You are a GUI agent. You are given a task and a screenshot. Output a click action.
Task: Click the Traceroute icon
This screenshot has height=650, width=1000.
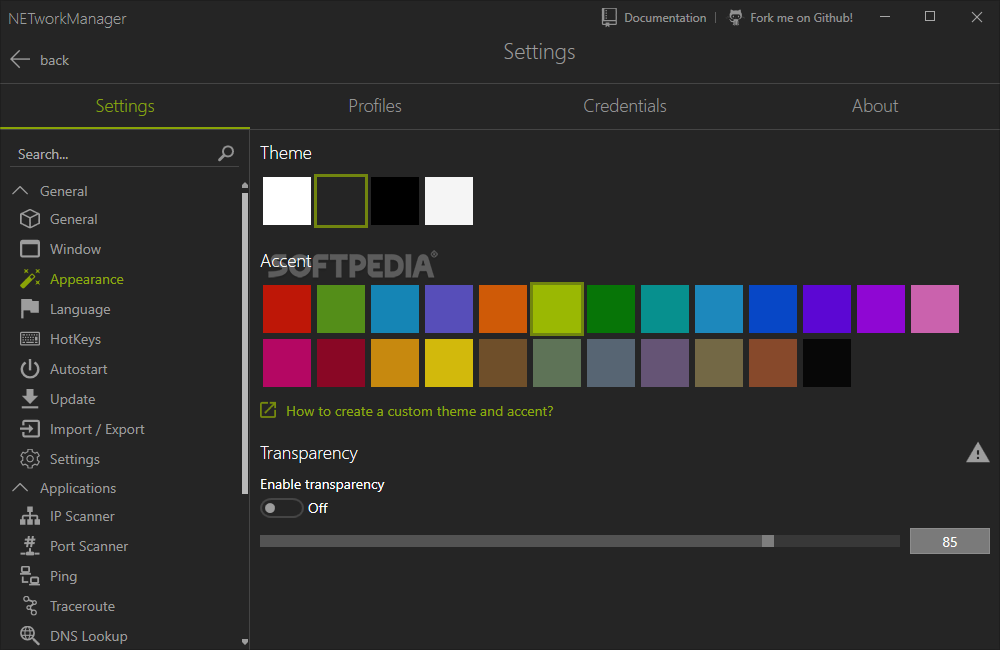(x=30, y=606)
